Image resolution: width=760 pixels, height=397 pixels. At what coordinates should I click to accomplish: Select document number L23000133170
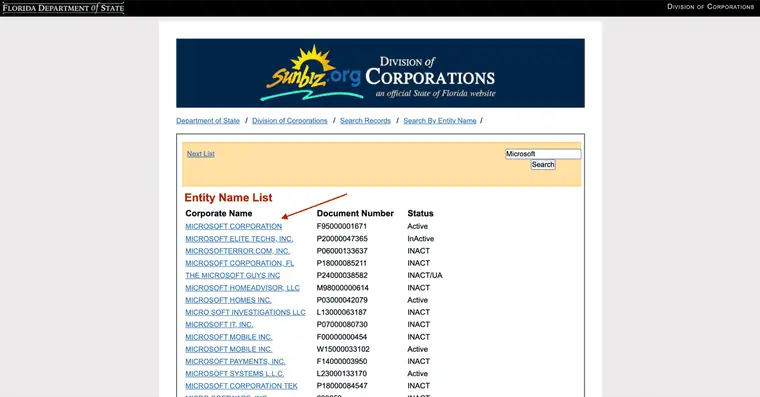coord(342,374)
